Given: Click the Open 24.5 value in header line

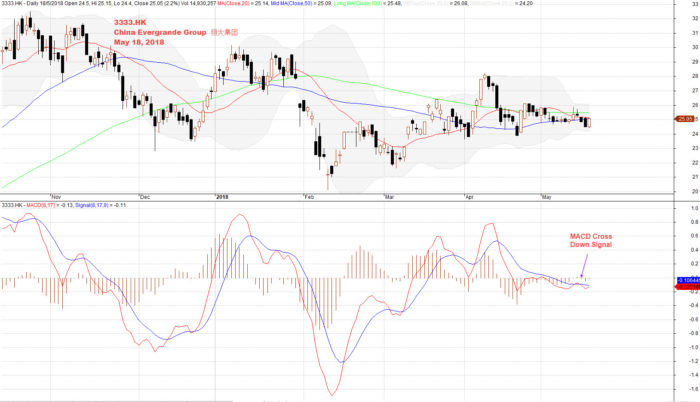Looking at the screenshot, I should 75,3.
